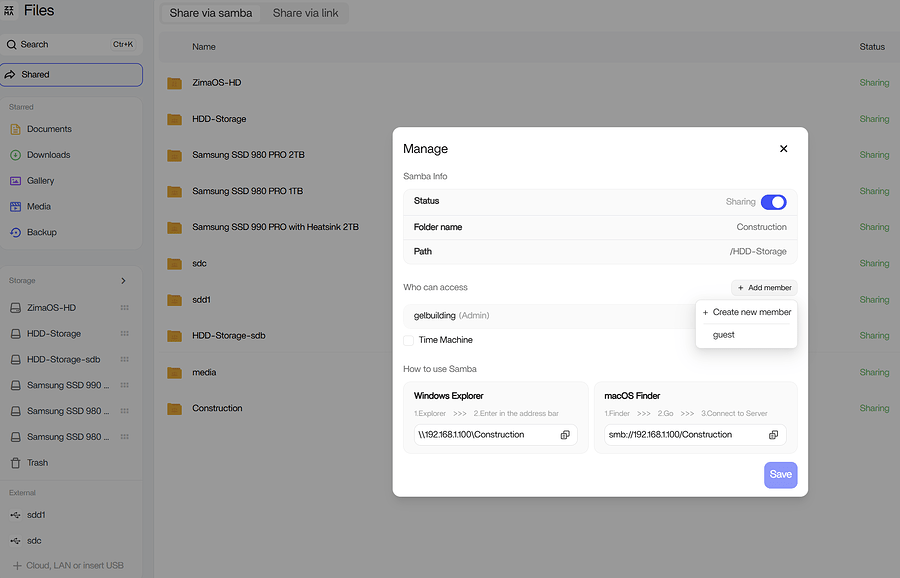Screen dimensions: 900x578
Task: Open the Documents starred folder
Action: click(x=49, y=129)
